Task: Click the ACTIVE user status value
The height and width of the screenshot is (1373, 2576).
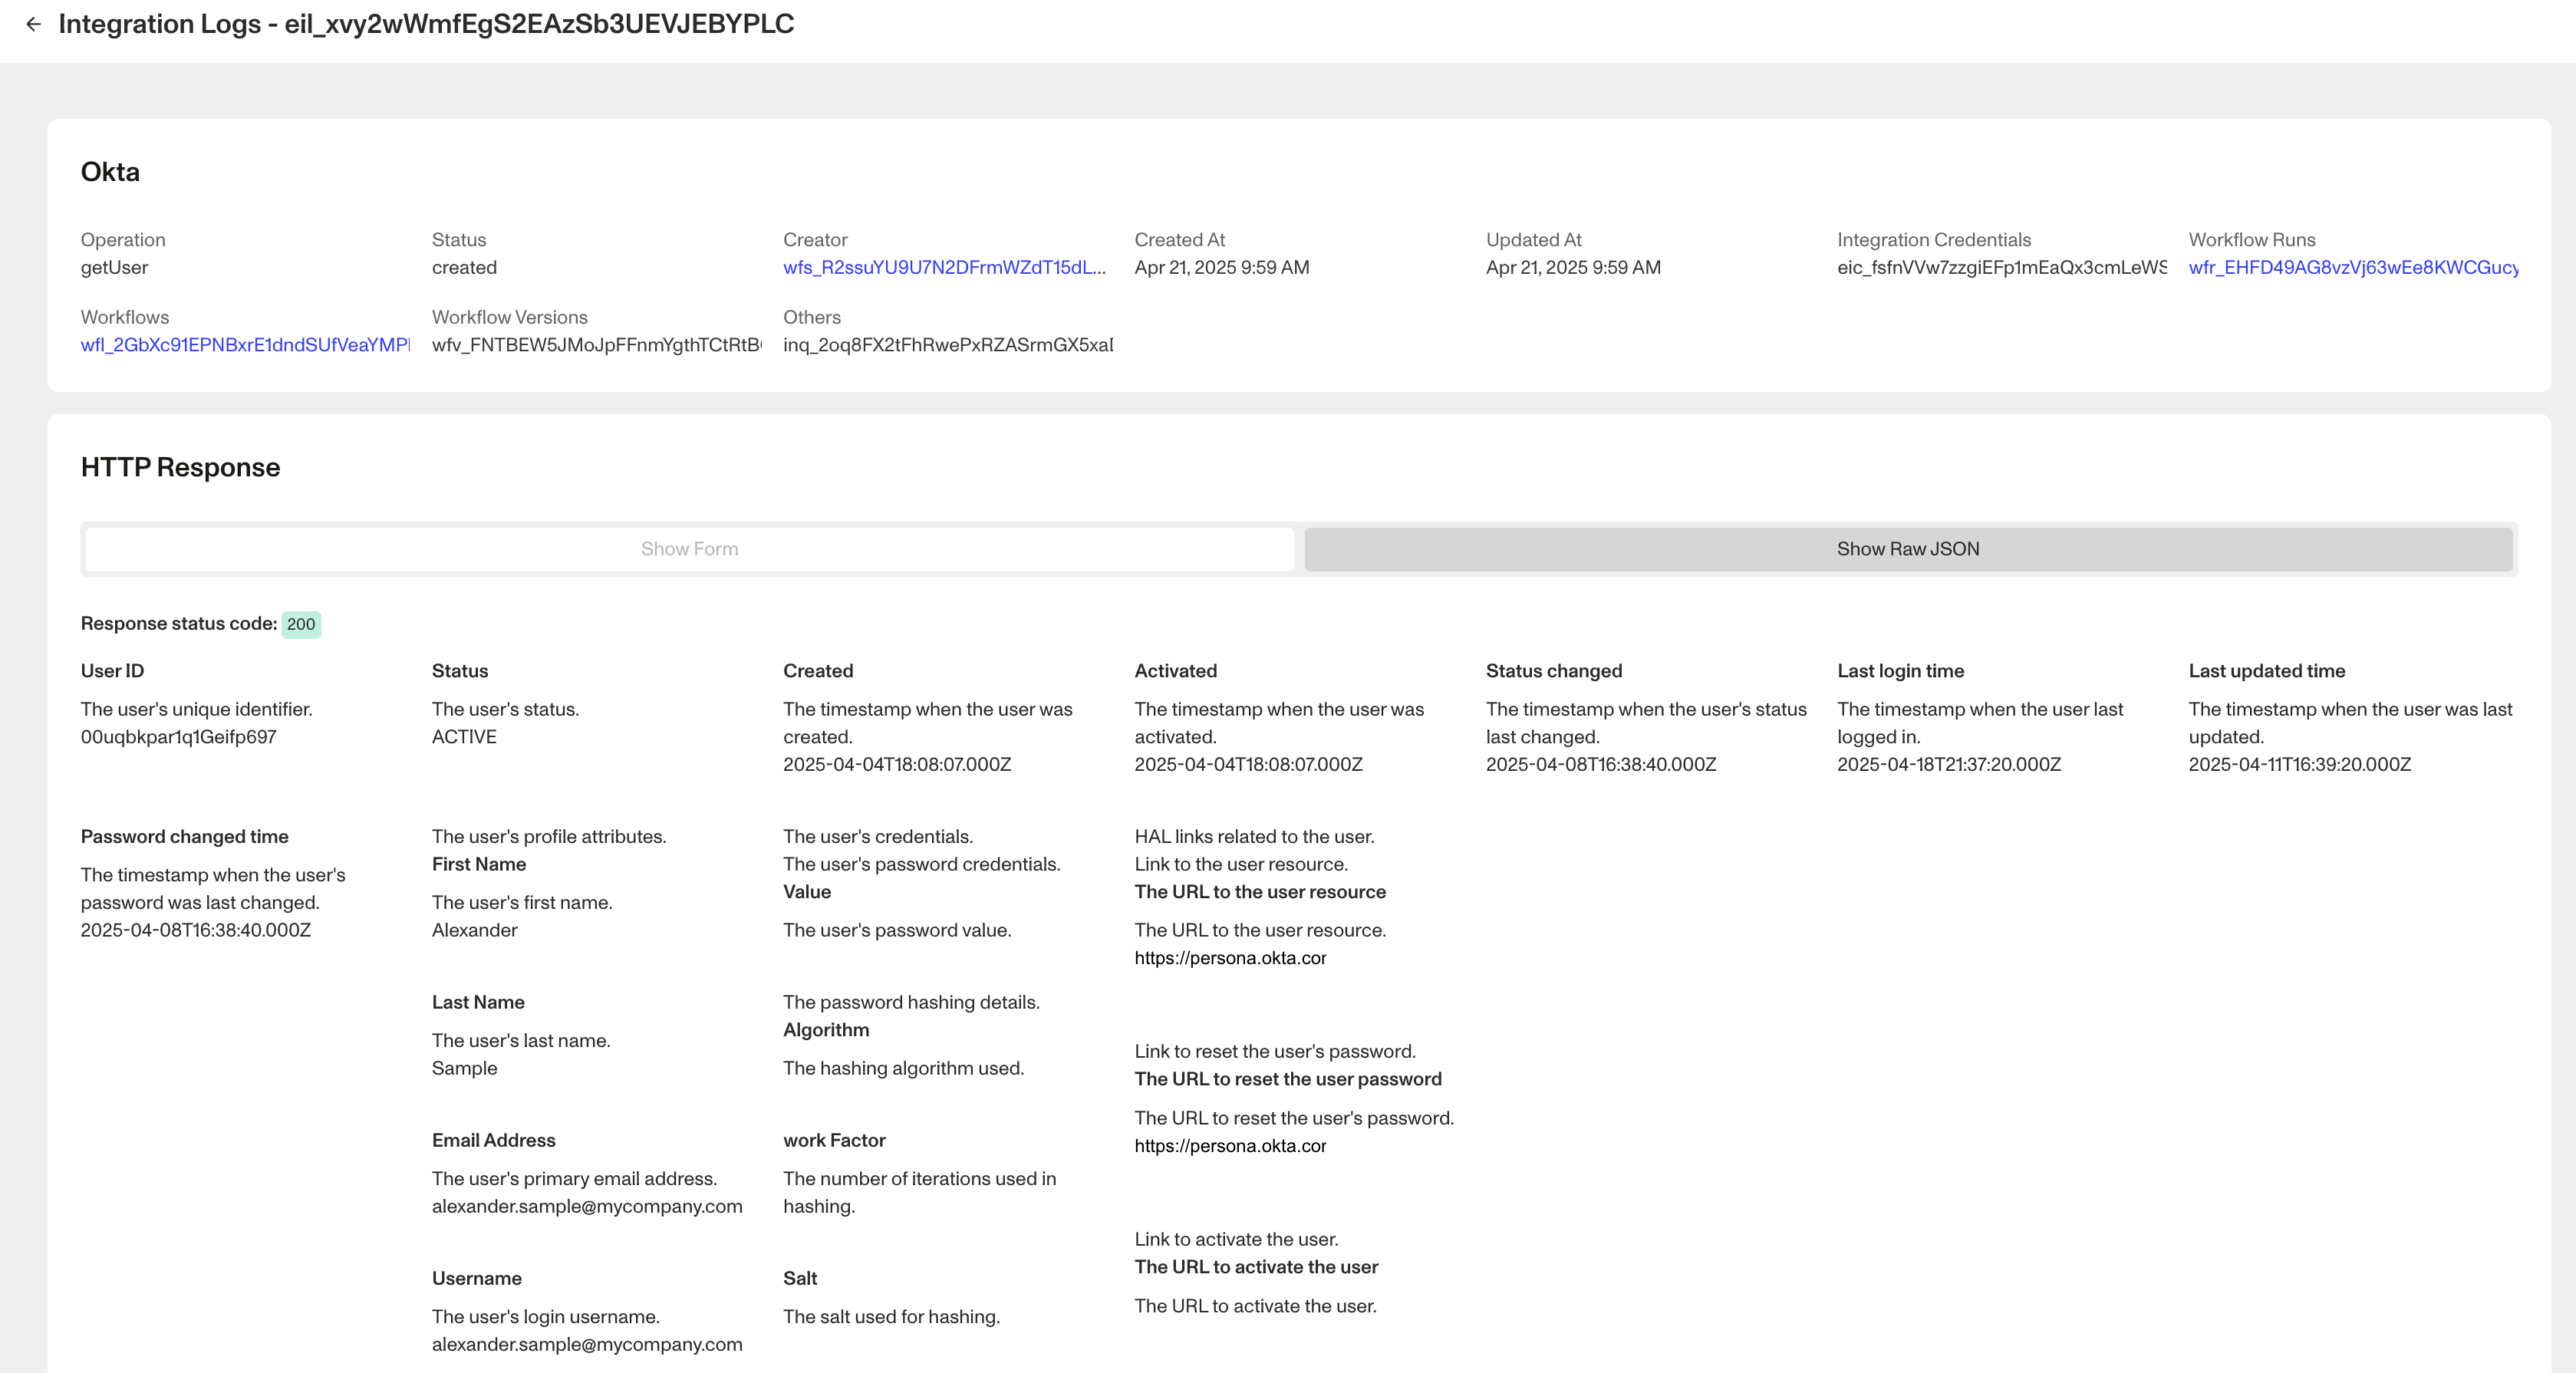Action: click(464, 737)
